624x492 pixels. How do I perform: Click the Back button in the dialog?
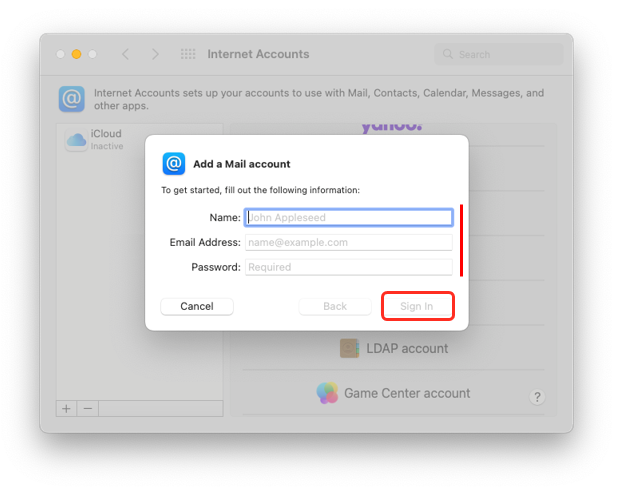click(x=335, y=306)
